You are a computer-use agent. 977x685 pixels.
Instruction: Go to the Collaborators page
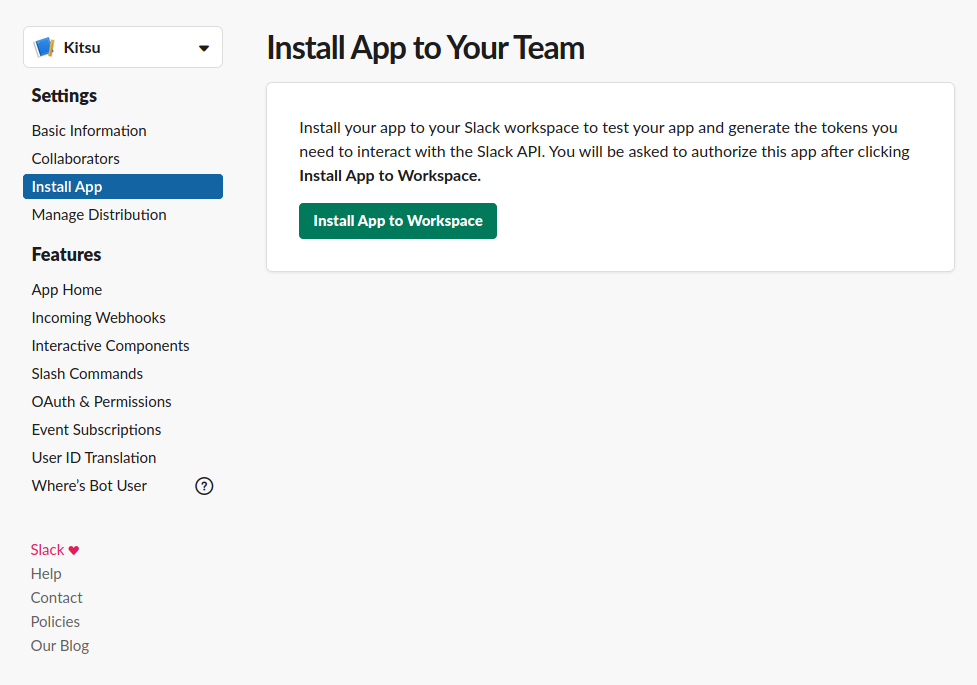[x=75, y=158]
